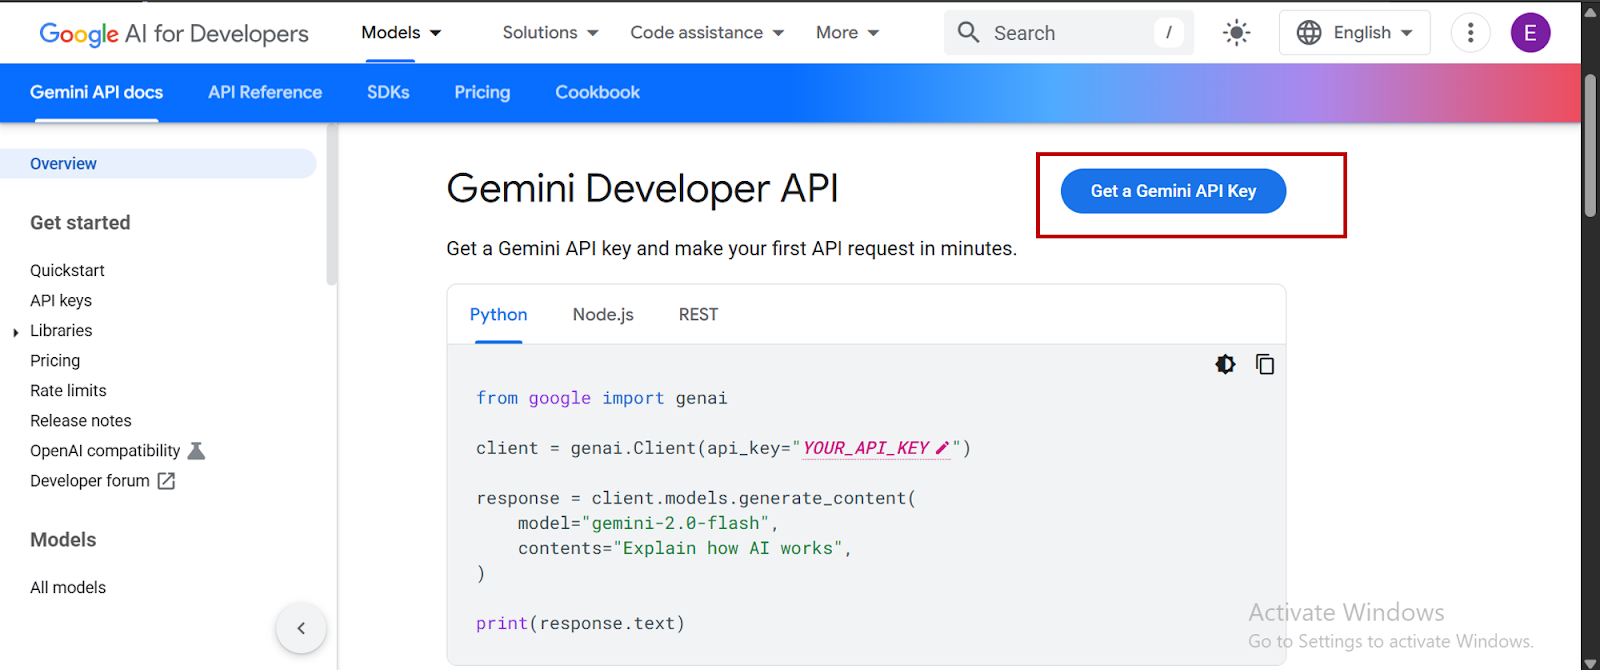The image size is (1600, 670).
Task: Expand the Libraries tree item arrow
Action: pos(15,332)
